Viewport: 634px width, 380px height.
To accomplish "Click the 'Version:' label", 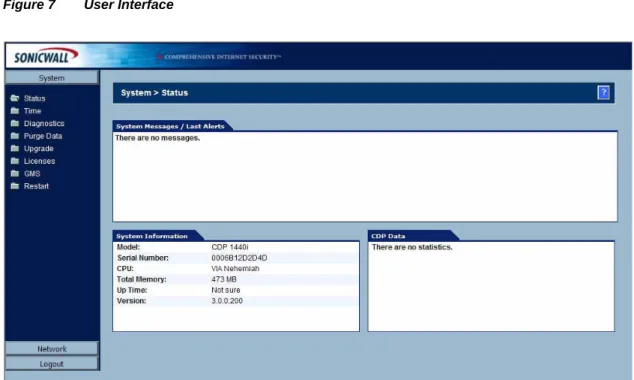I will point(131,301).
